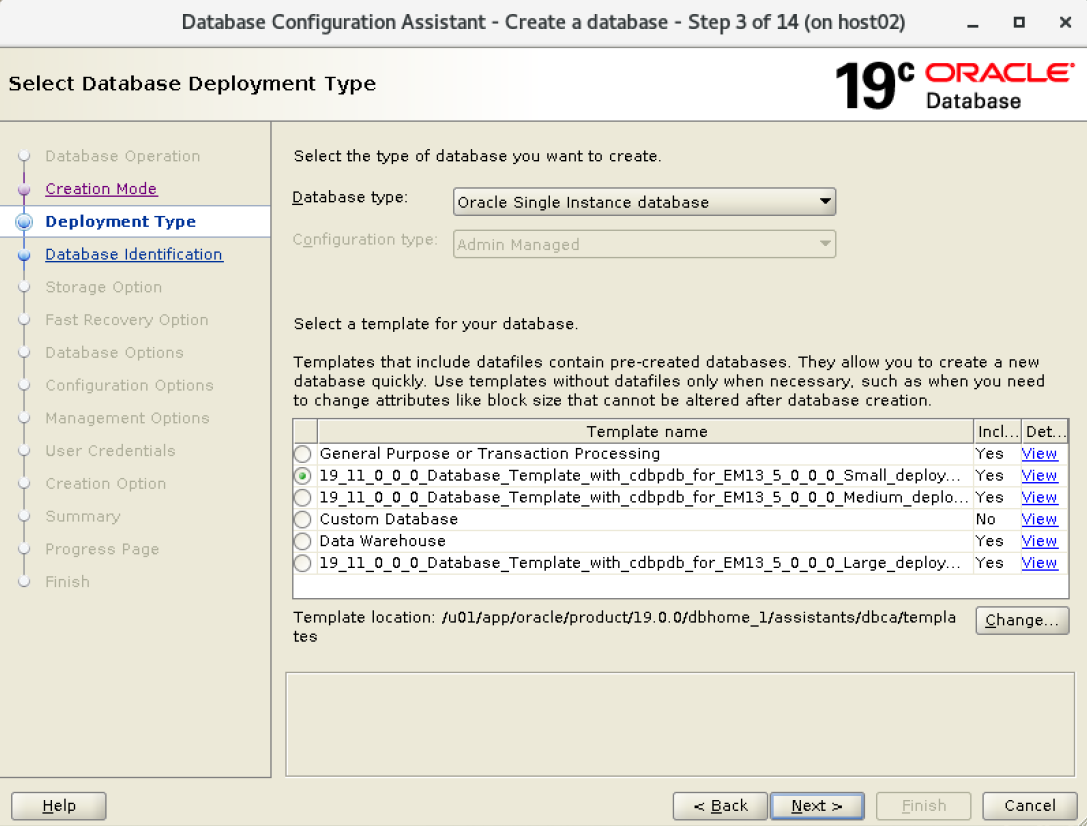Click the Oracle 19c Database logo
This screenshot has height=826, width=1087.
[x=954, y=85]
